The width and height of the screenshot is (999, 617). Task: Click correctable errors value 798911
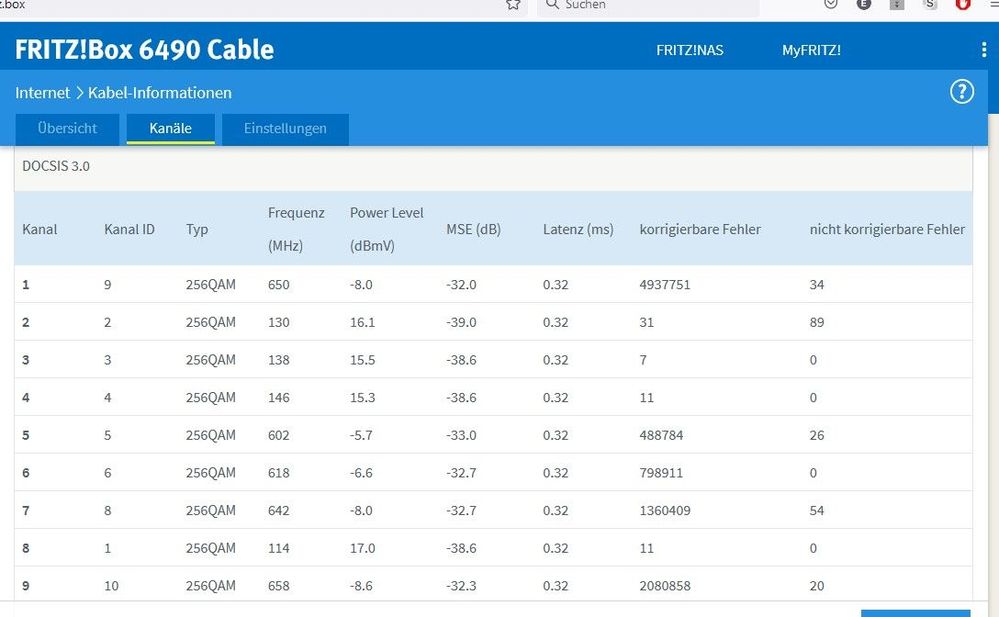pyautogui.click(x=661, y=473)
